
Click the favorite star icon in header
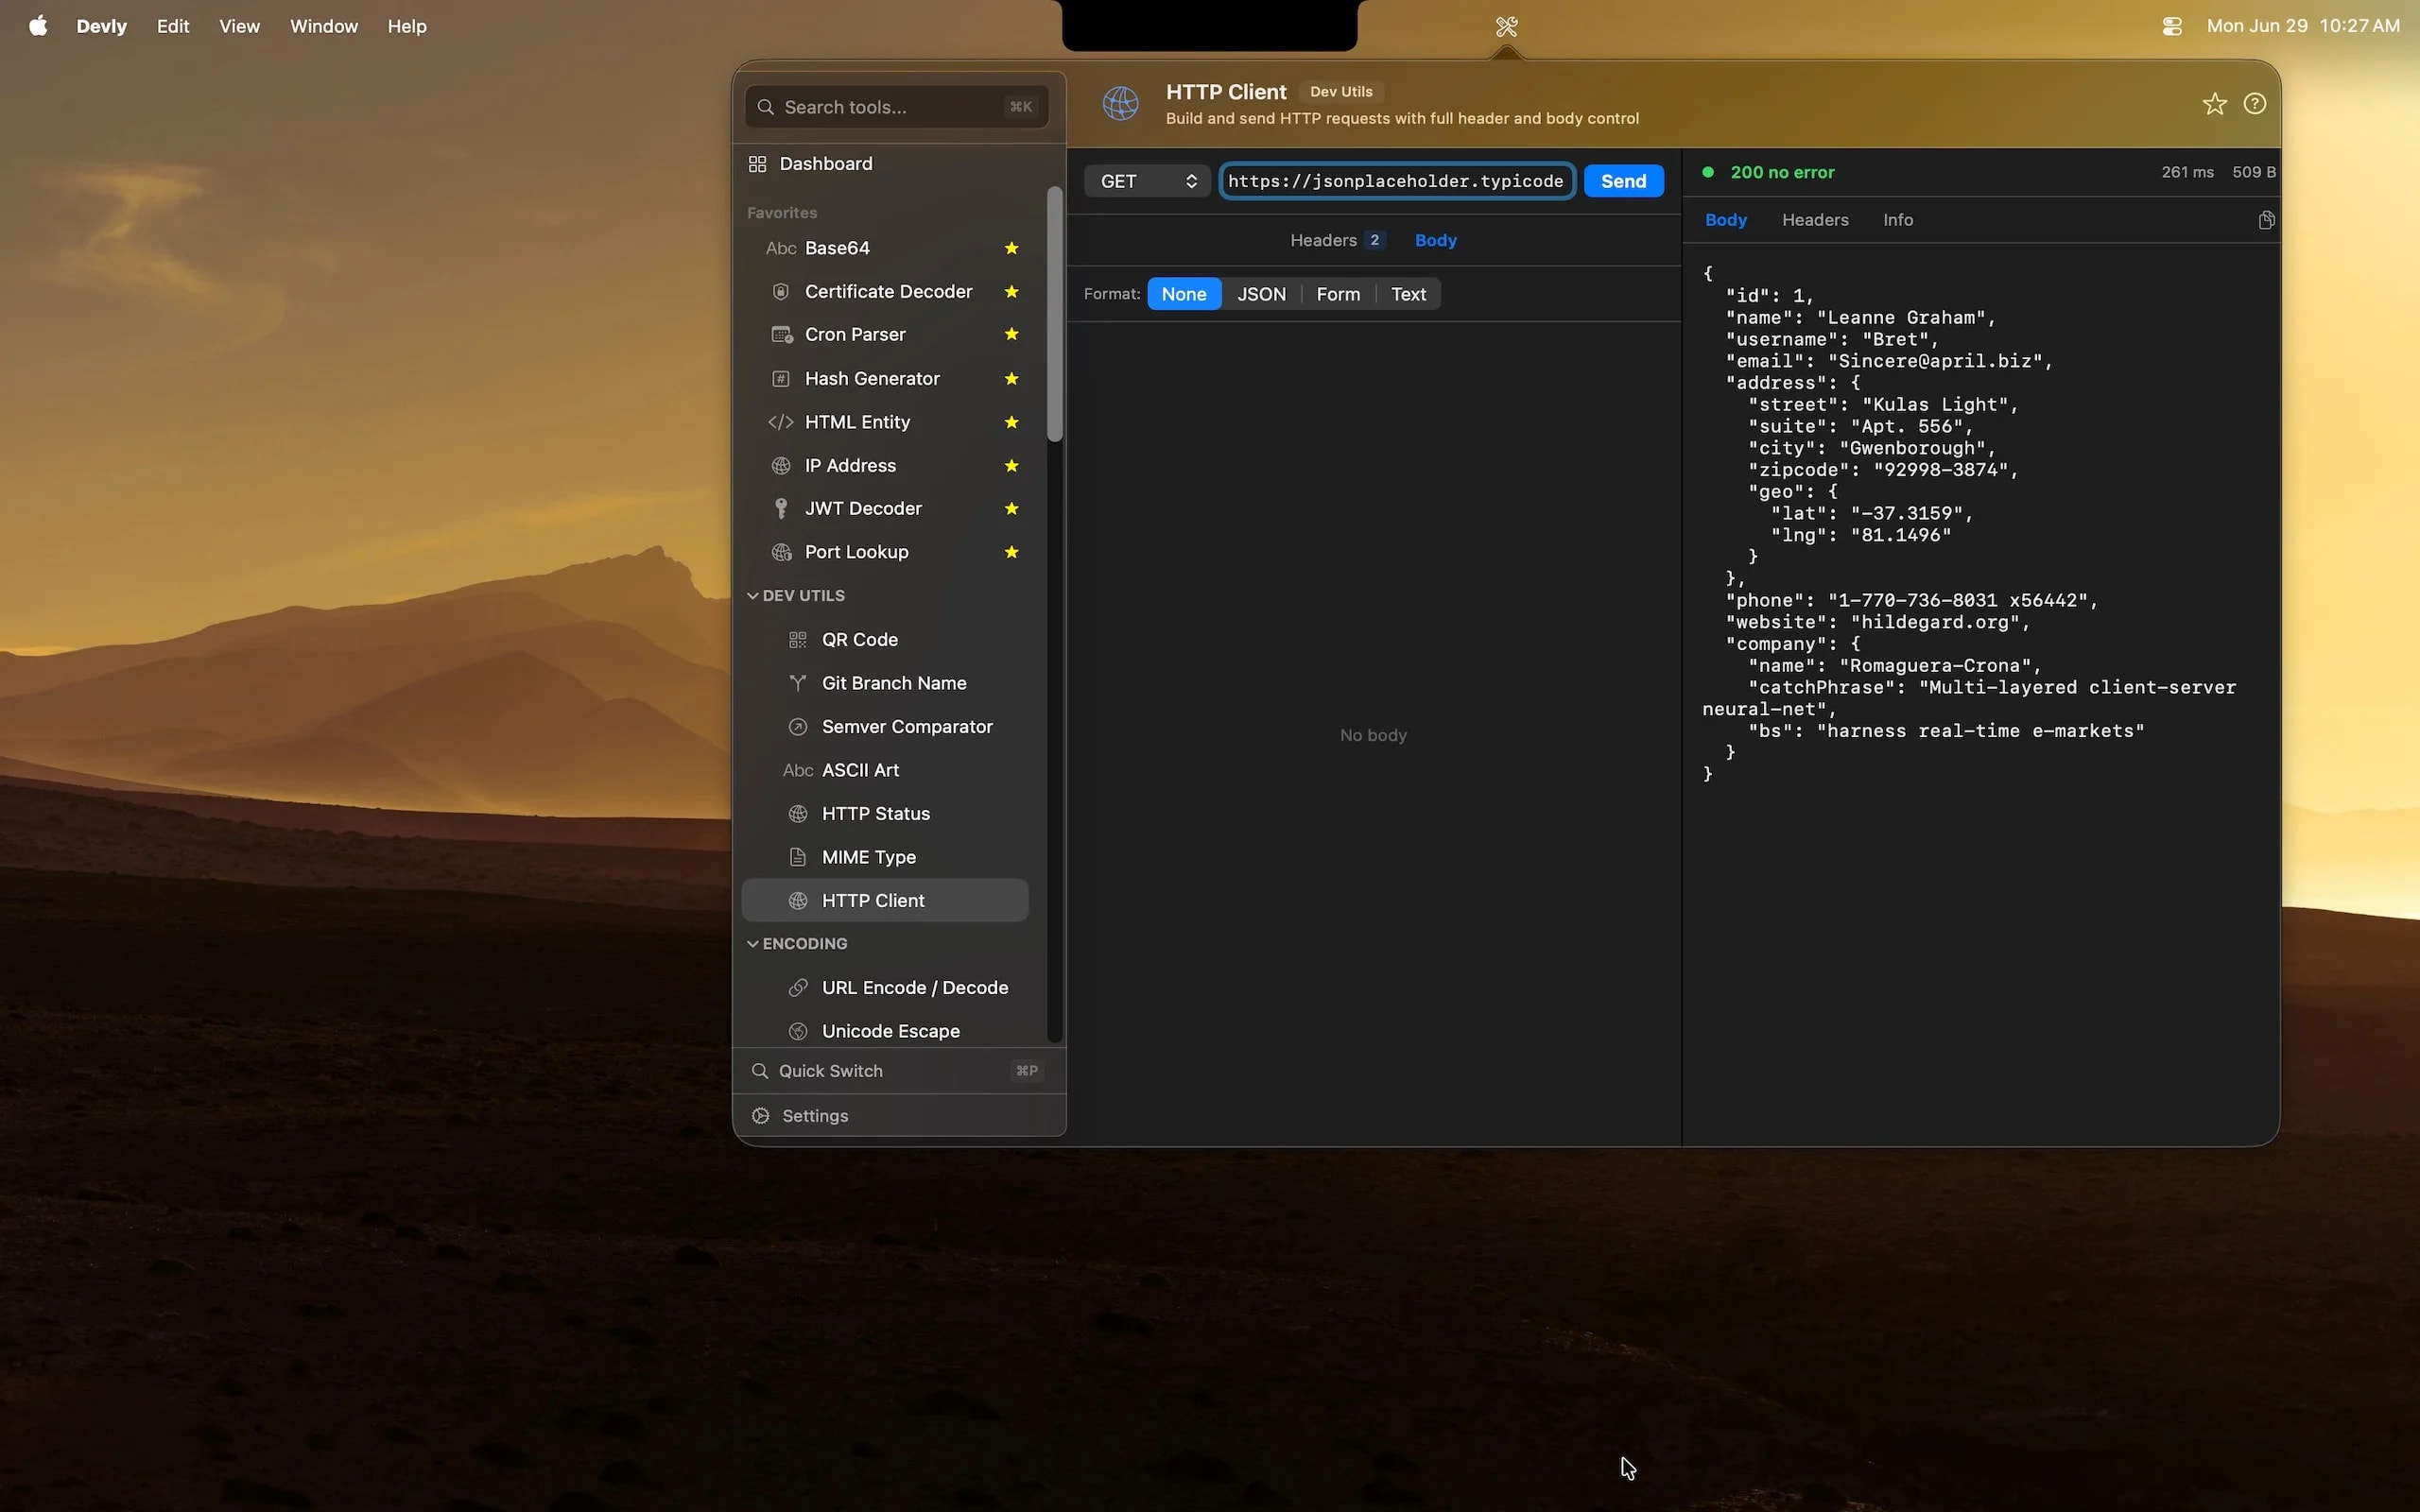pos(2214,104)
